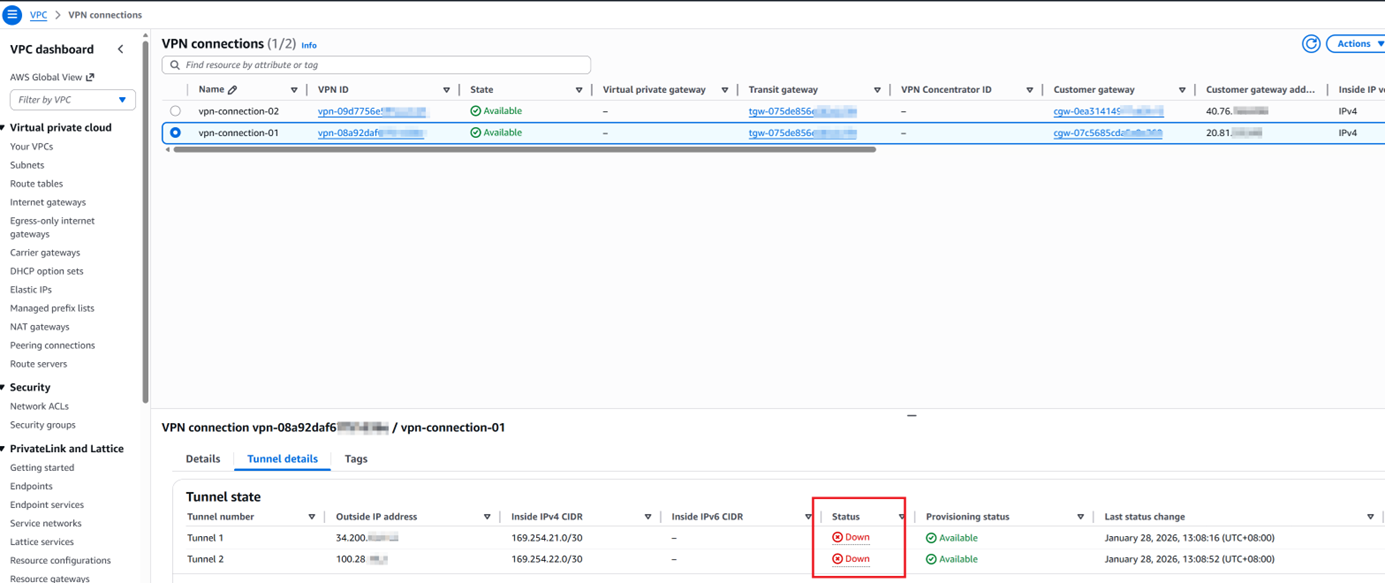Open the cgw-07c5685 customer gateway link

1108,132
